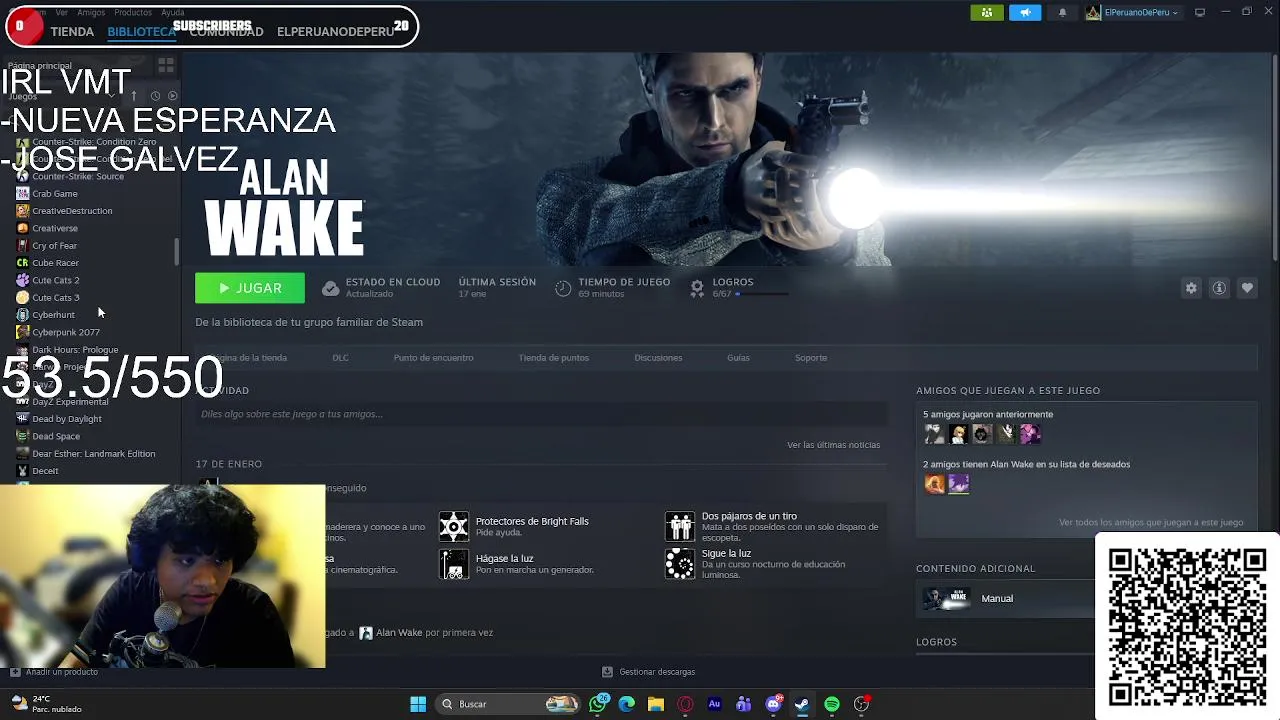Screen dimensions: 1280x720
Task: Click the Logros 6/67 progress bar
Action: tap(763, 294)
